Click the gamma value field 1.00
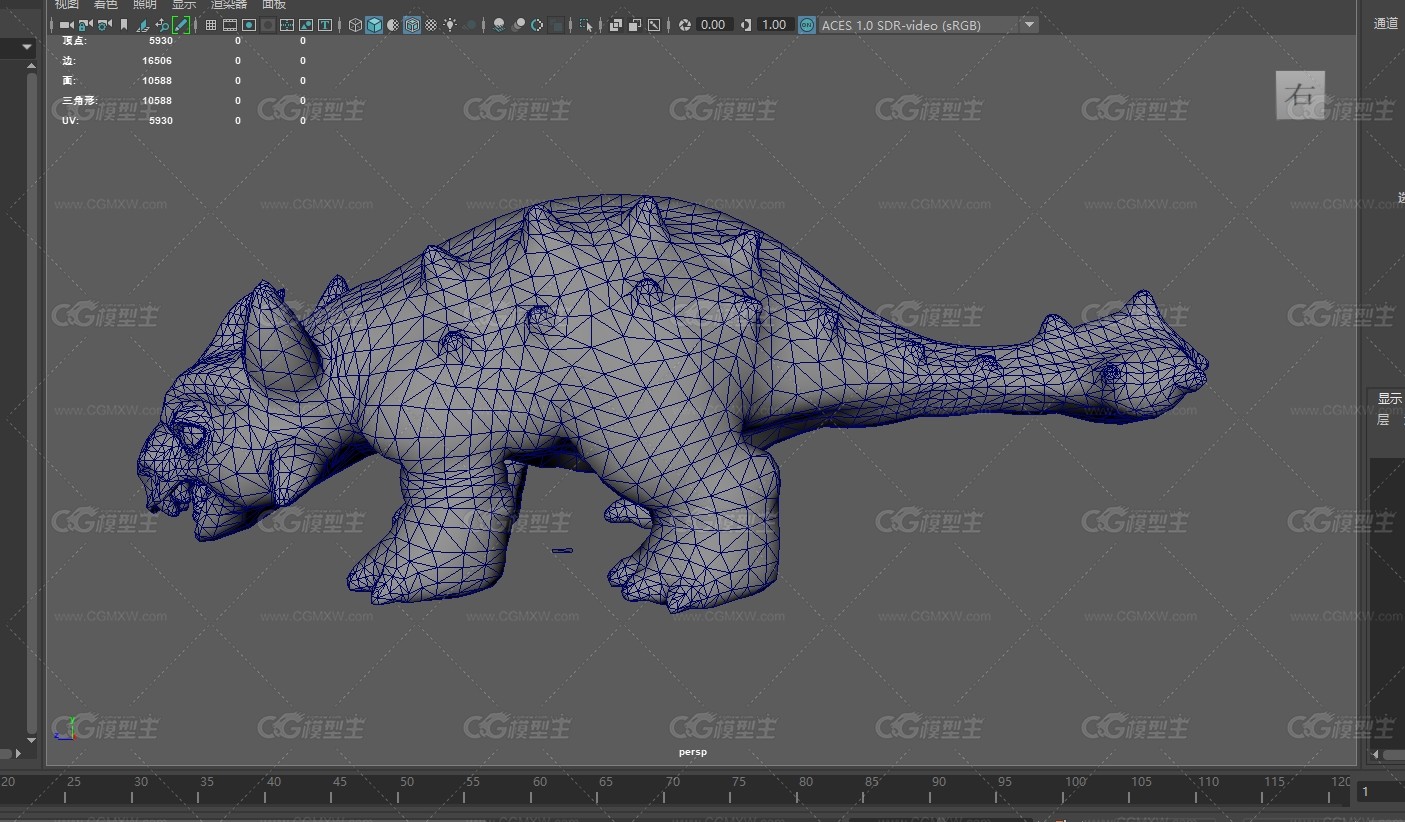The width and height of the screenshot is (1405, 822). point(774,25)
